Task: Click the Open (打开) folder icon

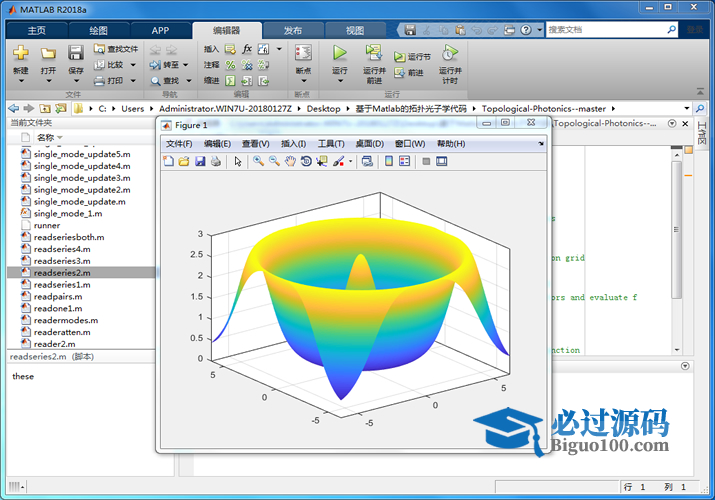Action: point(48,53)
